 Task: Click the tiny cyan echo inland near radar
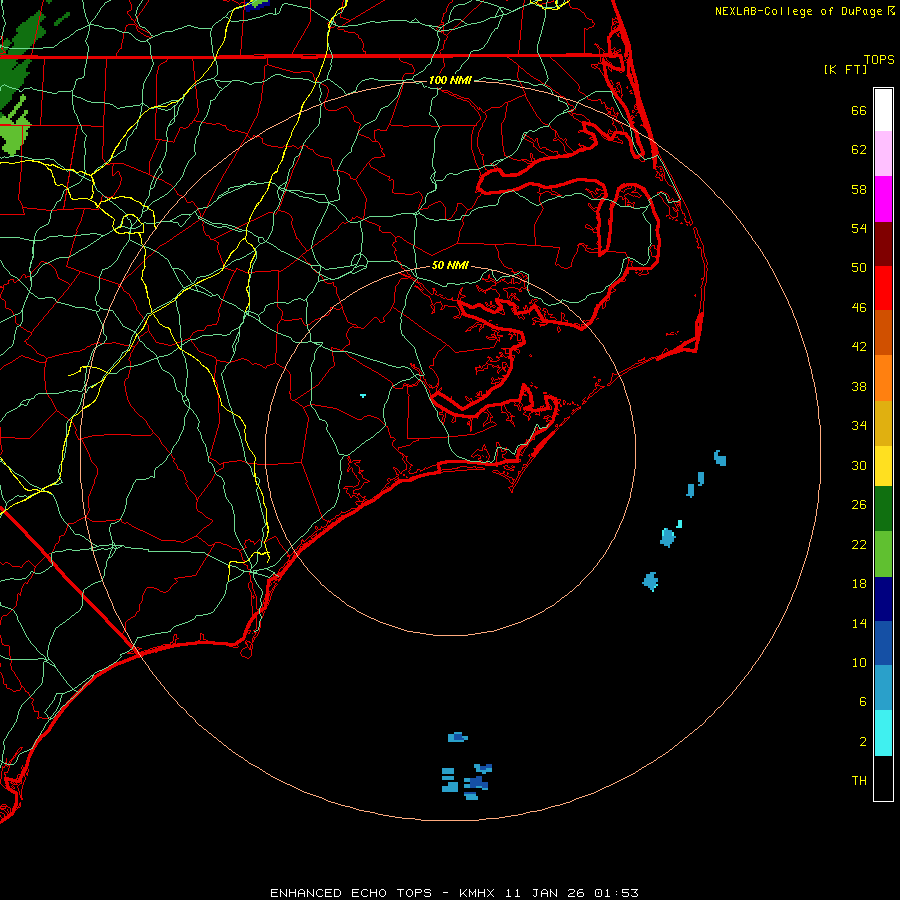tap(363, 395)
